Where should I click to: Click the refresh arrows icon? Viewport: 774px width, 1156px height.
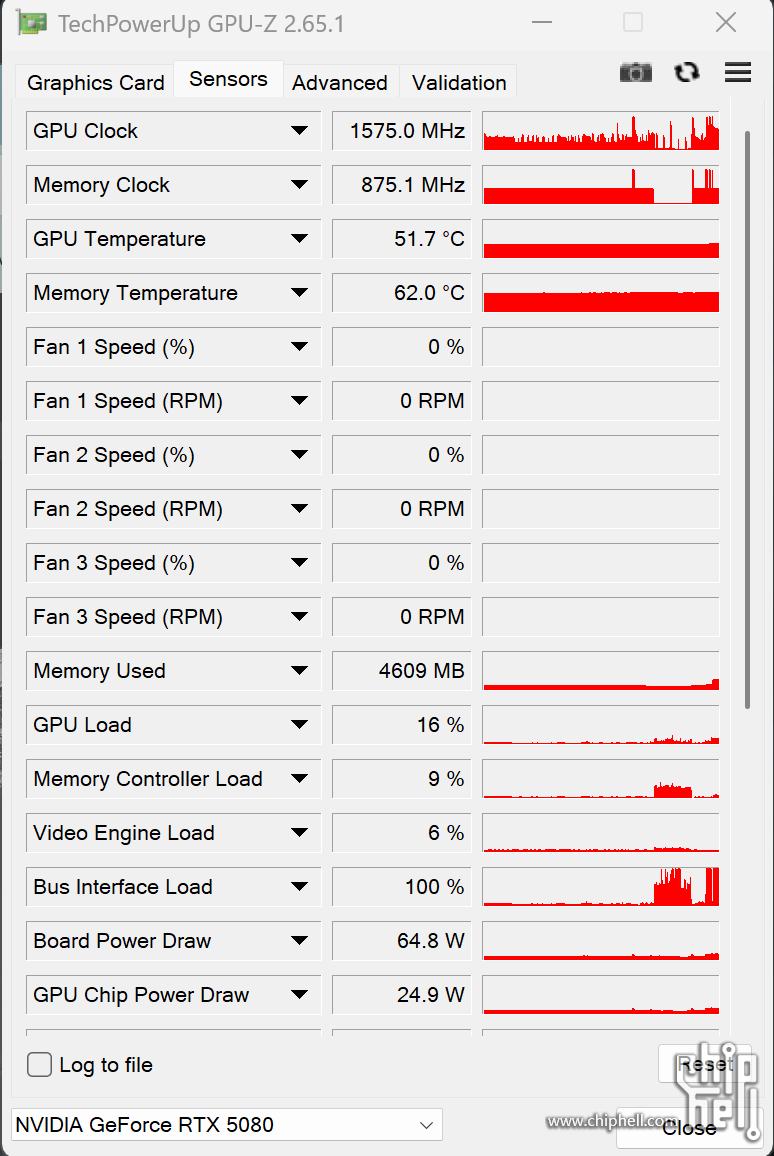point(687,72)
